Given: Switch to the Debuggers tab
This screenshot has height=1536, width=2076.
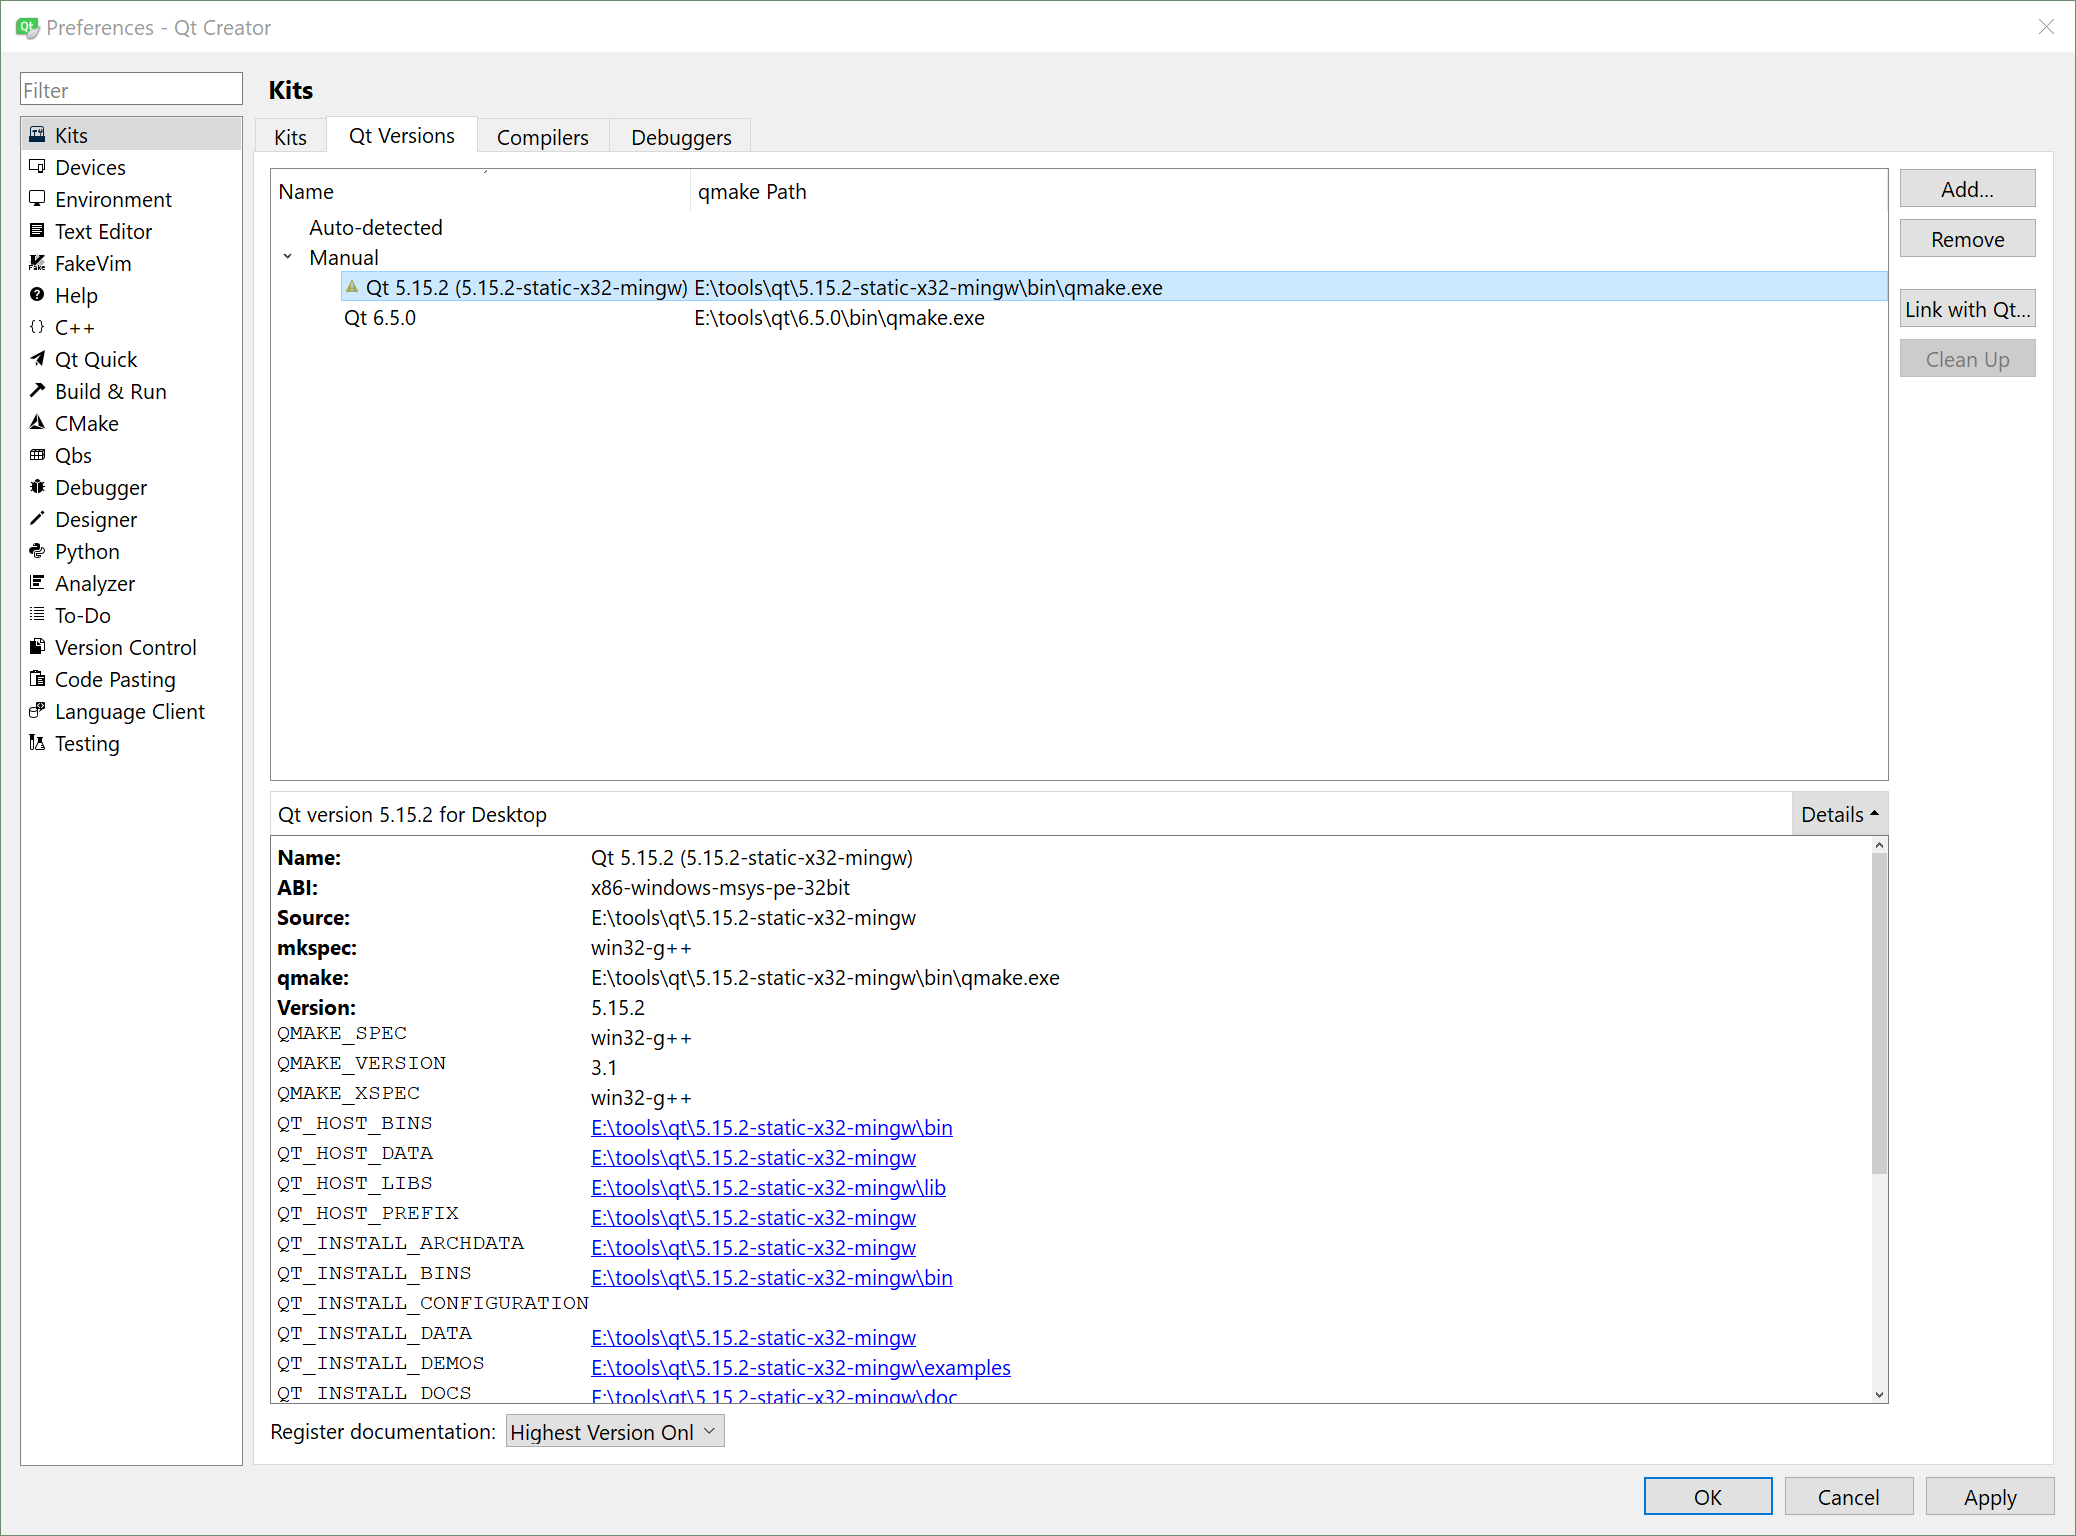Looking at the screenshot, I should click(x=681, y=137).
